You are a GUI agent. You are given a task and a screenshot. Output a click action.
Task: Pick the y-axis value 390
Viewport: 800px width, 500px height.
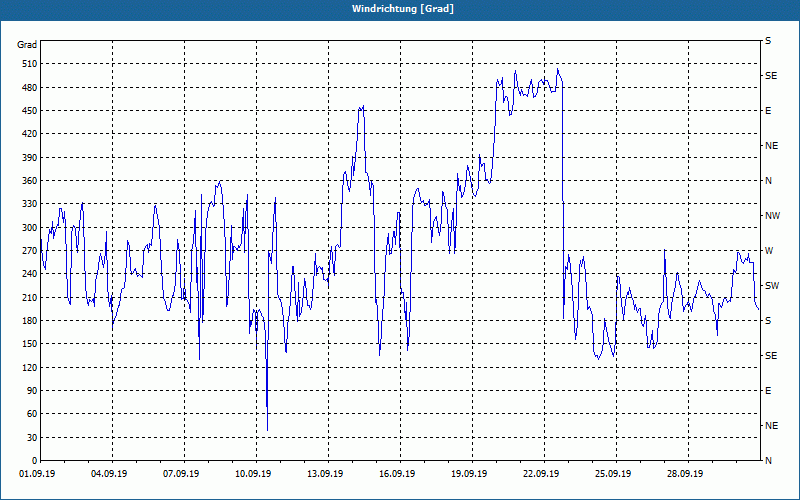[x=30, y=158]
